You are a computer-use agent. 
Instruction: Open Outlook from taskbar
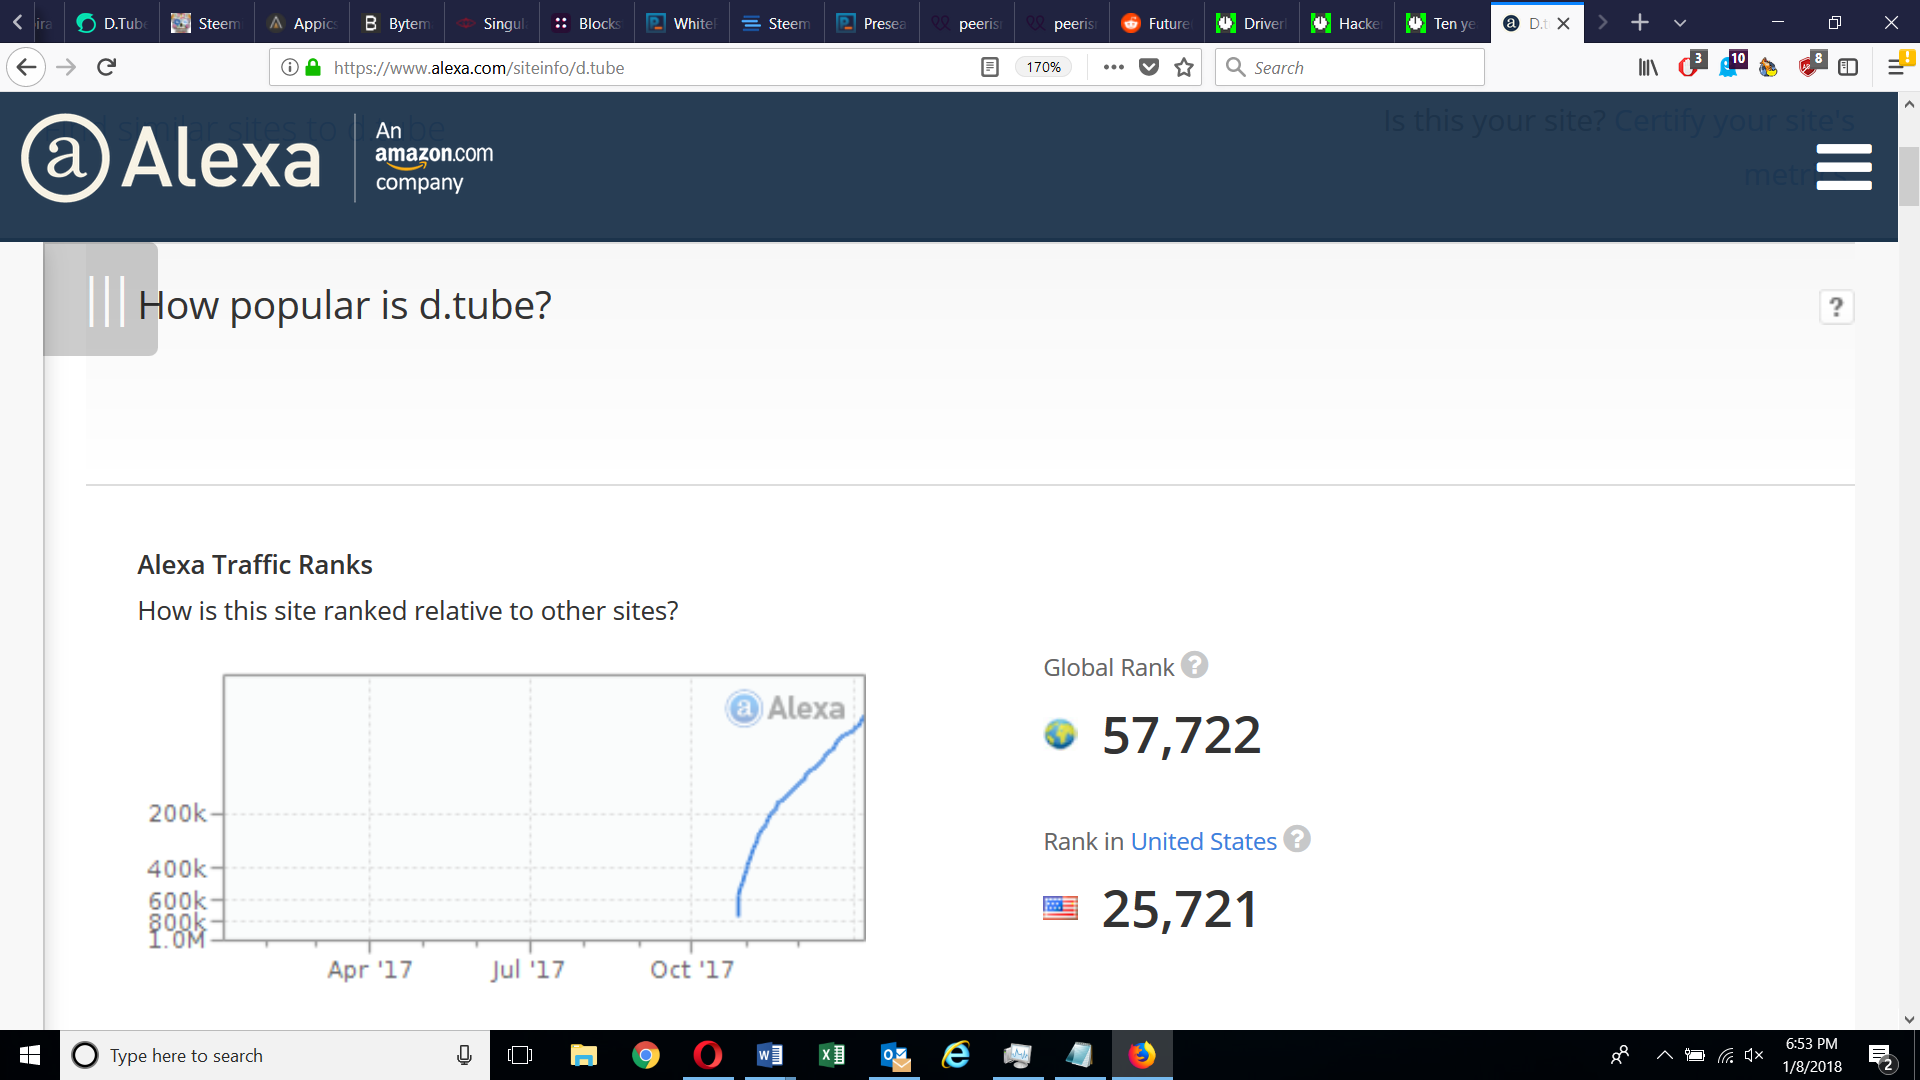(x=895, y=1055)
